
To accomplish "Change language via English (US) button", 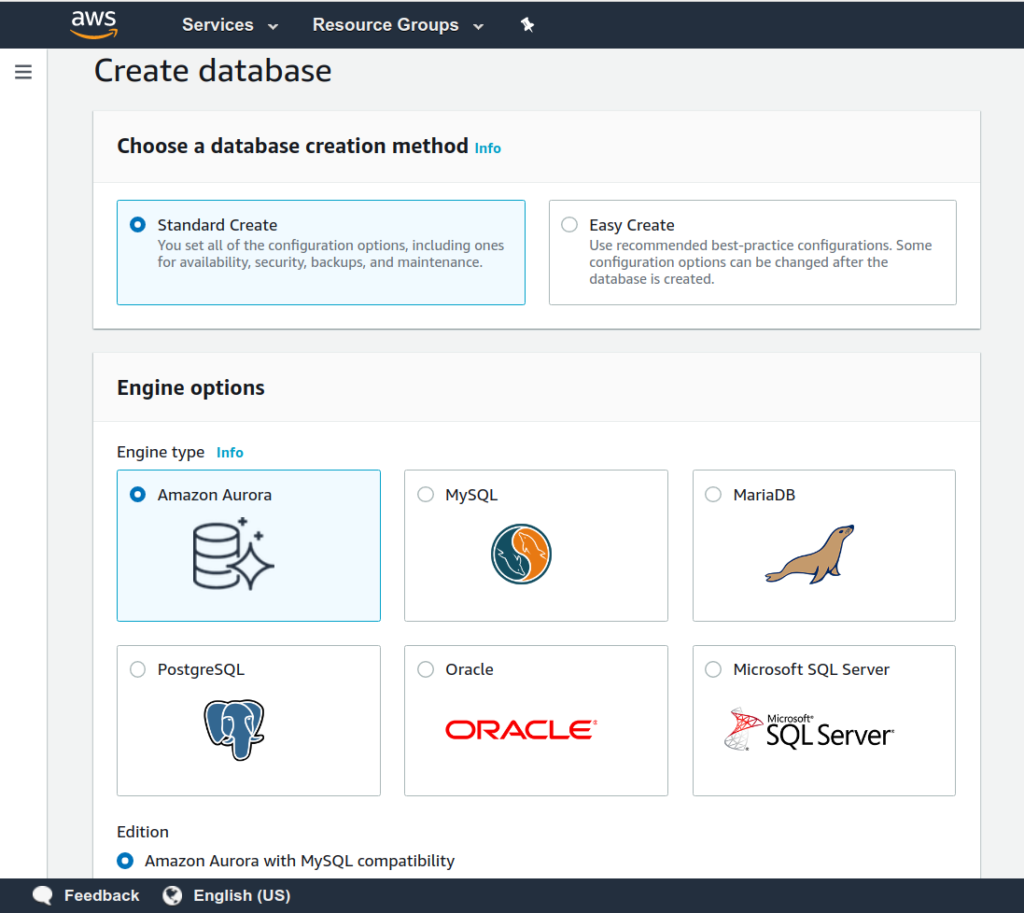I will (242, 895).
